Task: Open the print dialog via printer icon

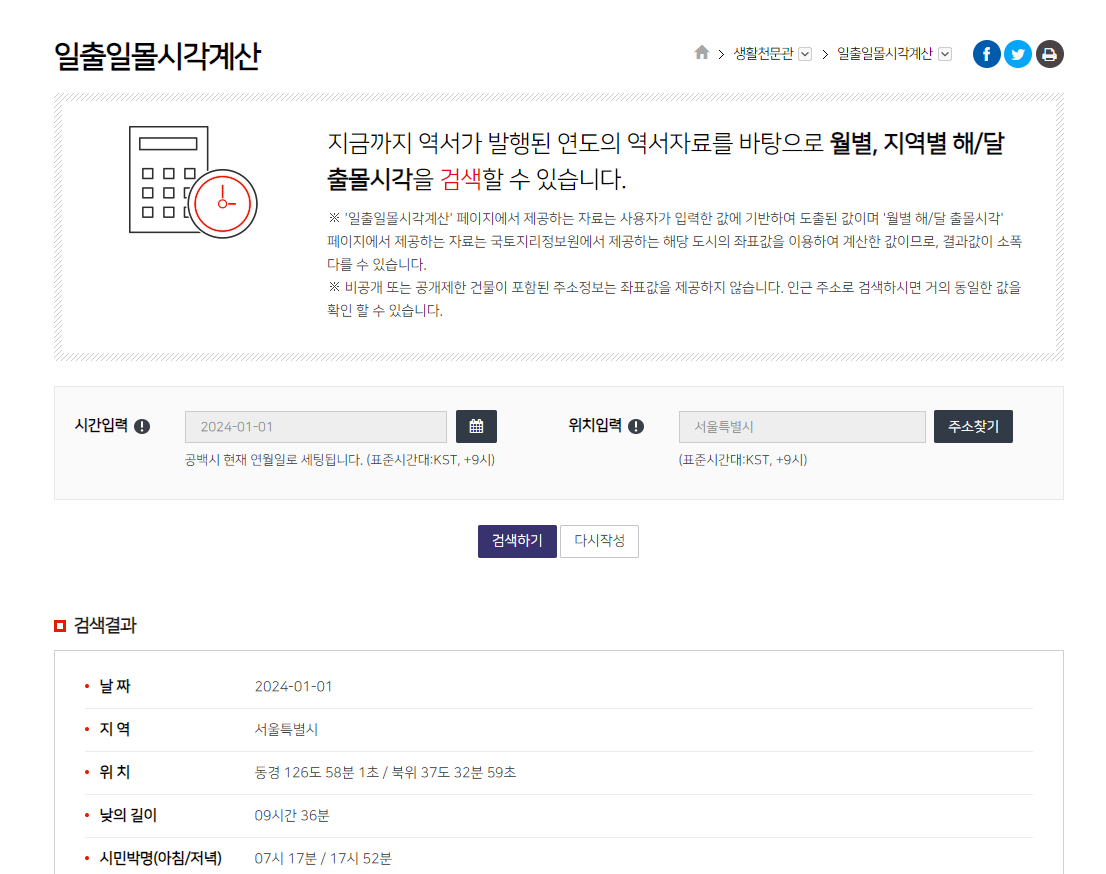Action: click(1048, 54)
